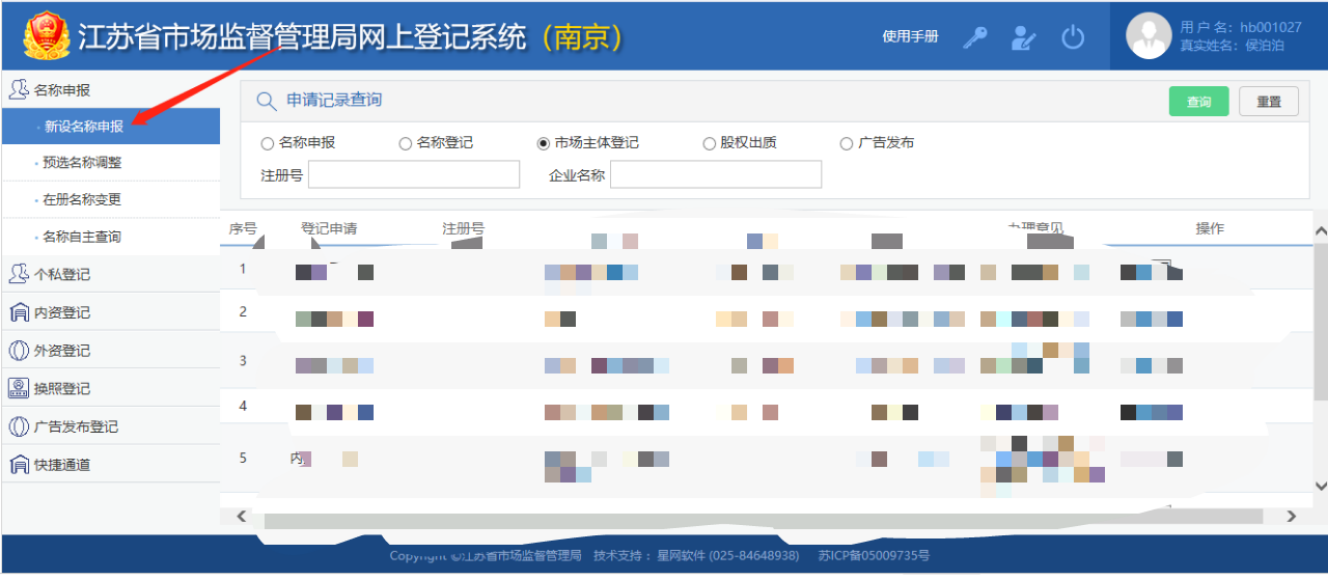Click the 换照登记 certificate icon
This screenshot has height=575, width=1328.
pos(19,388)
